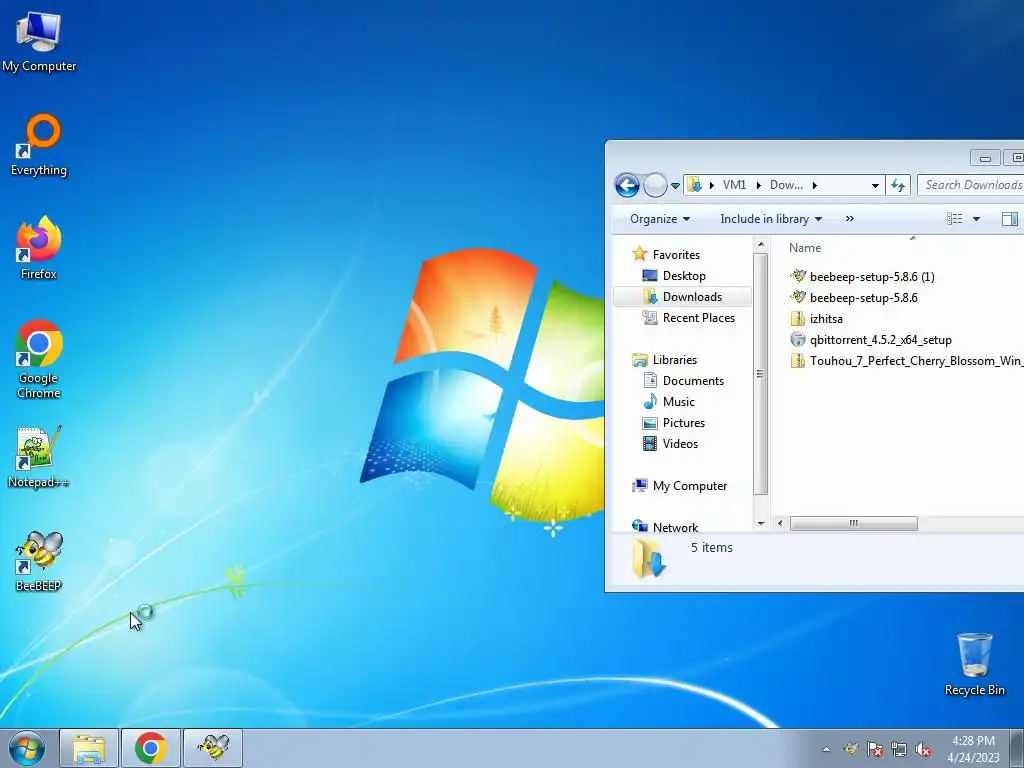Open the Pictures library
1024x768 pixels.
(684, 423)
